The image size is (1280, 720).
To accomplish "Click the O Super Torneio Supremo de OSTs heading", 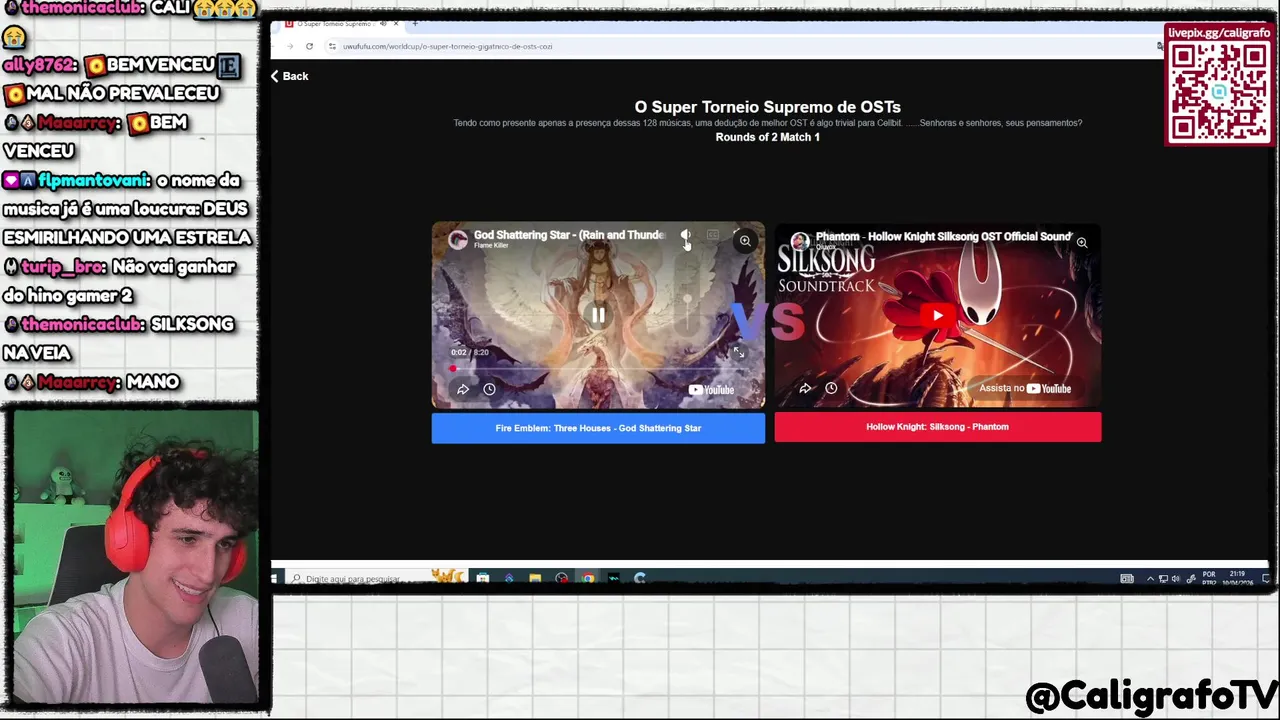I will click(767, 107).
